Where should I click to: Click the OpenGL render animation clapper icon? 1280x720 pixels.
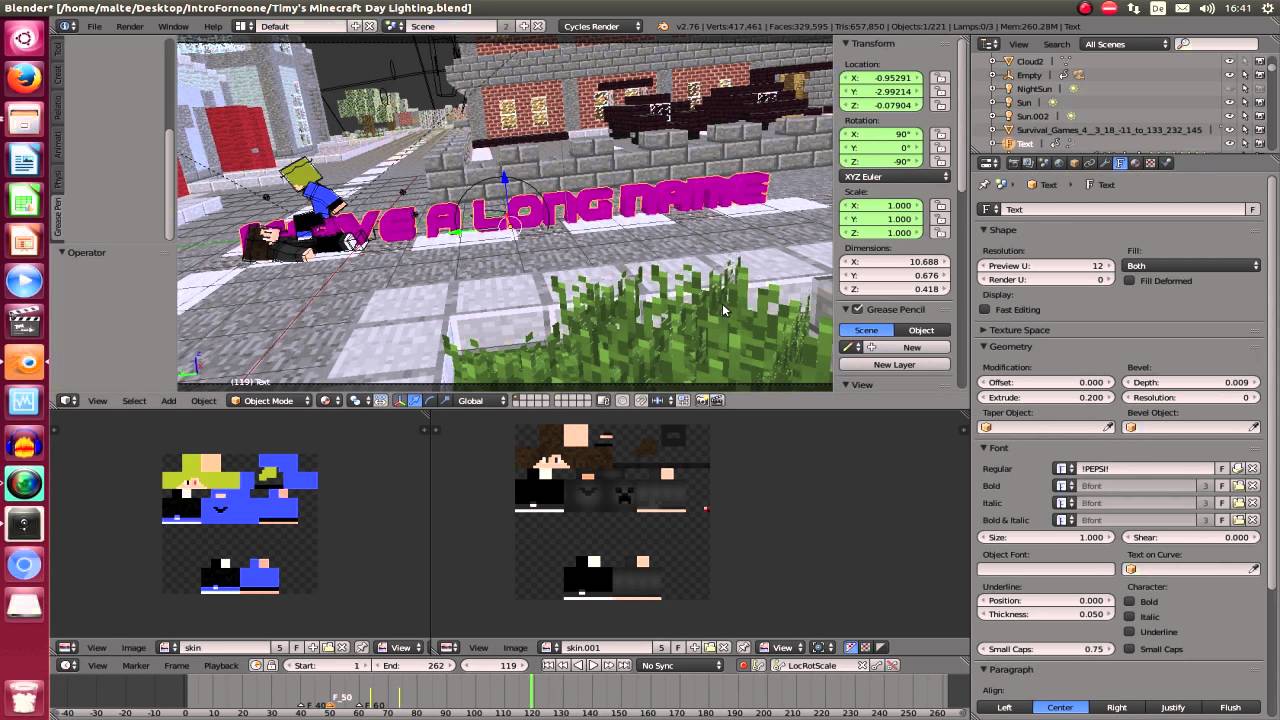(x=717, y=400)
